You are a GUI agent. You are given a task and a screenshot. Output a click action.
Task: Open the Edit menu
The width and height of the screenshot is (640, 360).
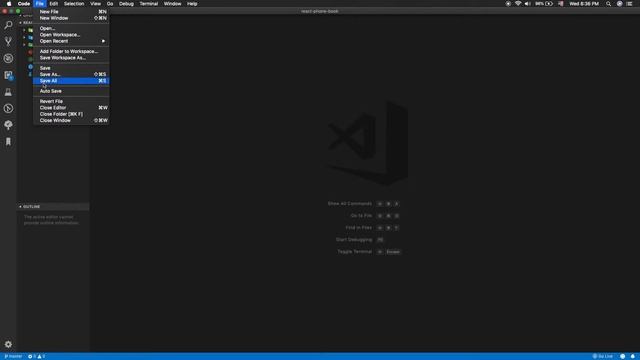[53, 4]
